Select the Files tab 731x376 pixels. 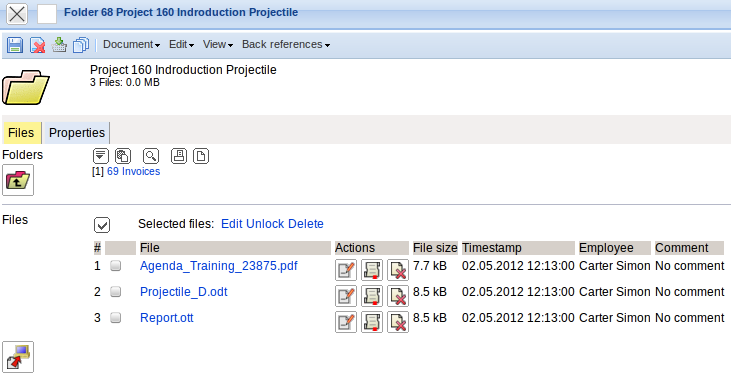coord(21,133)
